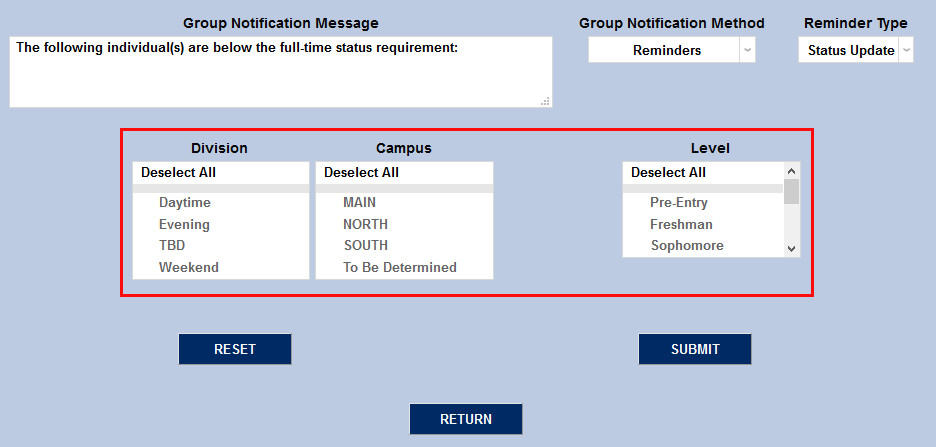Click the RESET button
Image resolution: width=936 pixels, height=447 pixels.
(235, 349)
